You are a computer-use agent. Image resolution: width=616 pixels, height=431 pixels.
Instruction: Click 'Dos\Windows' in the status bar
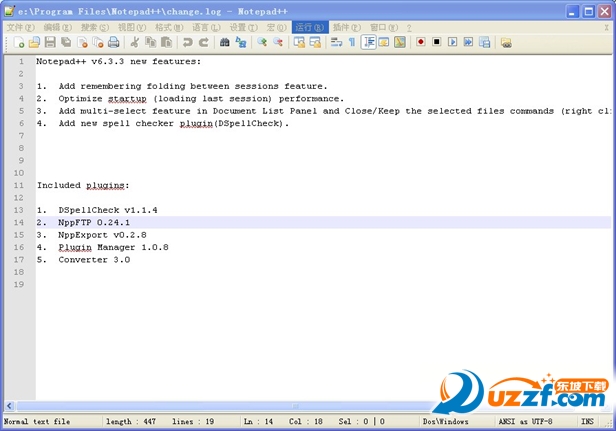click(x=446, y=422)
